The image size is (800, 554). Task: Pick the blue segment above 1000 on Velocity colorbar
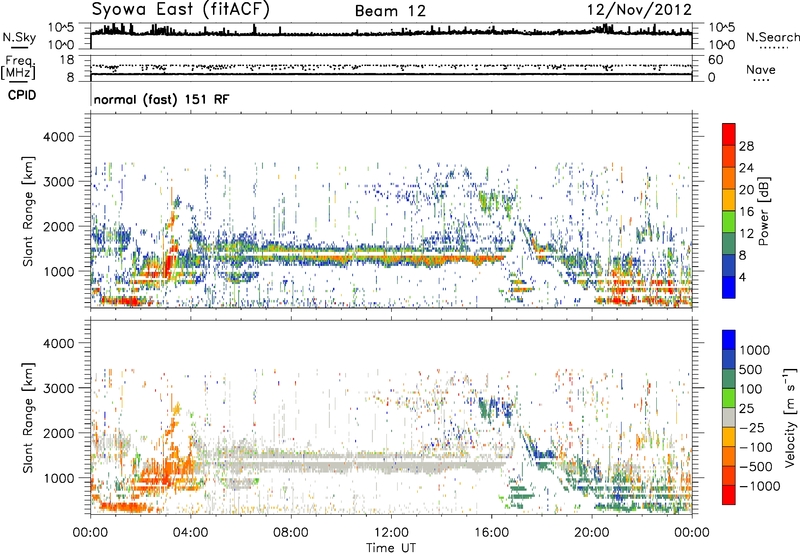(729, 340)
